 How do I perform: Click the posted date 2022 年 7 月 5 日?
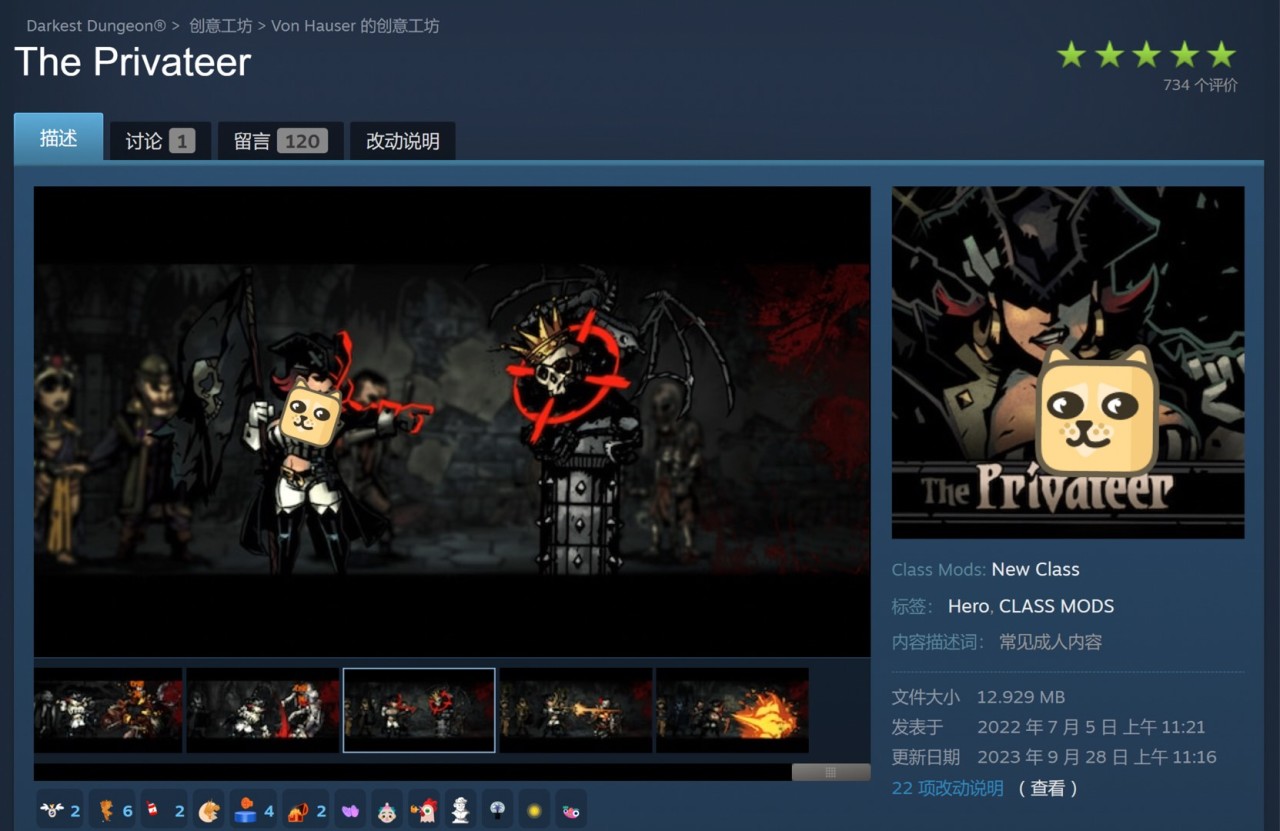coord(1091,727)
